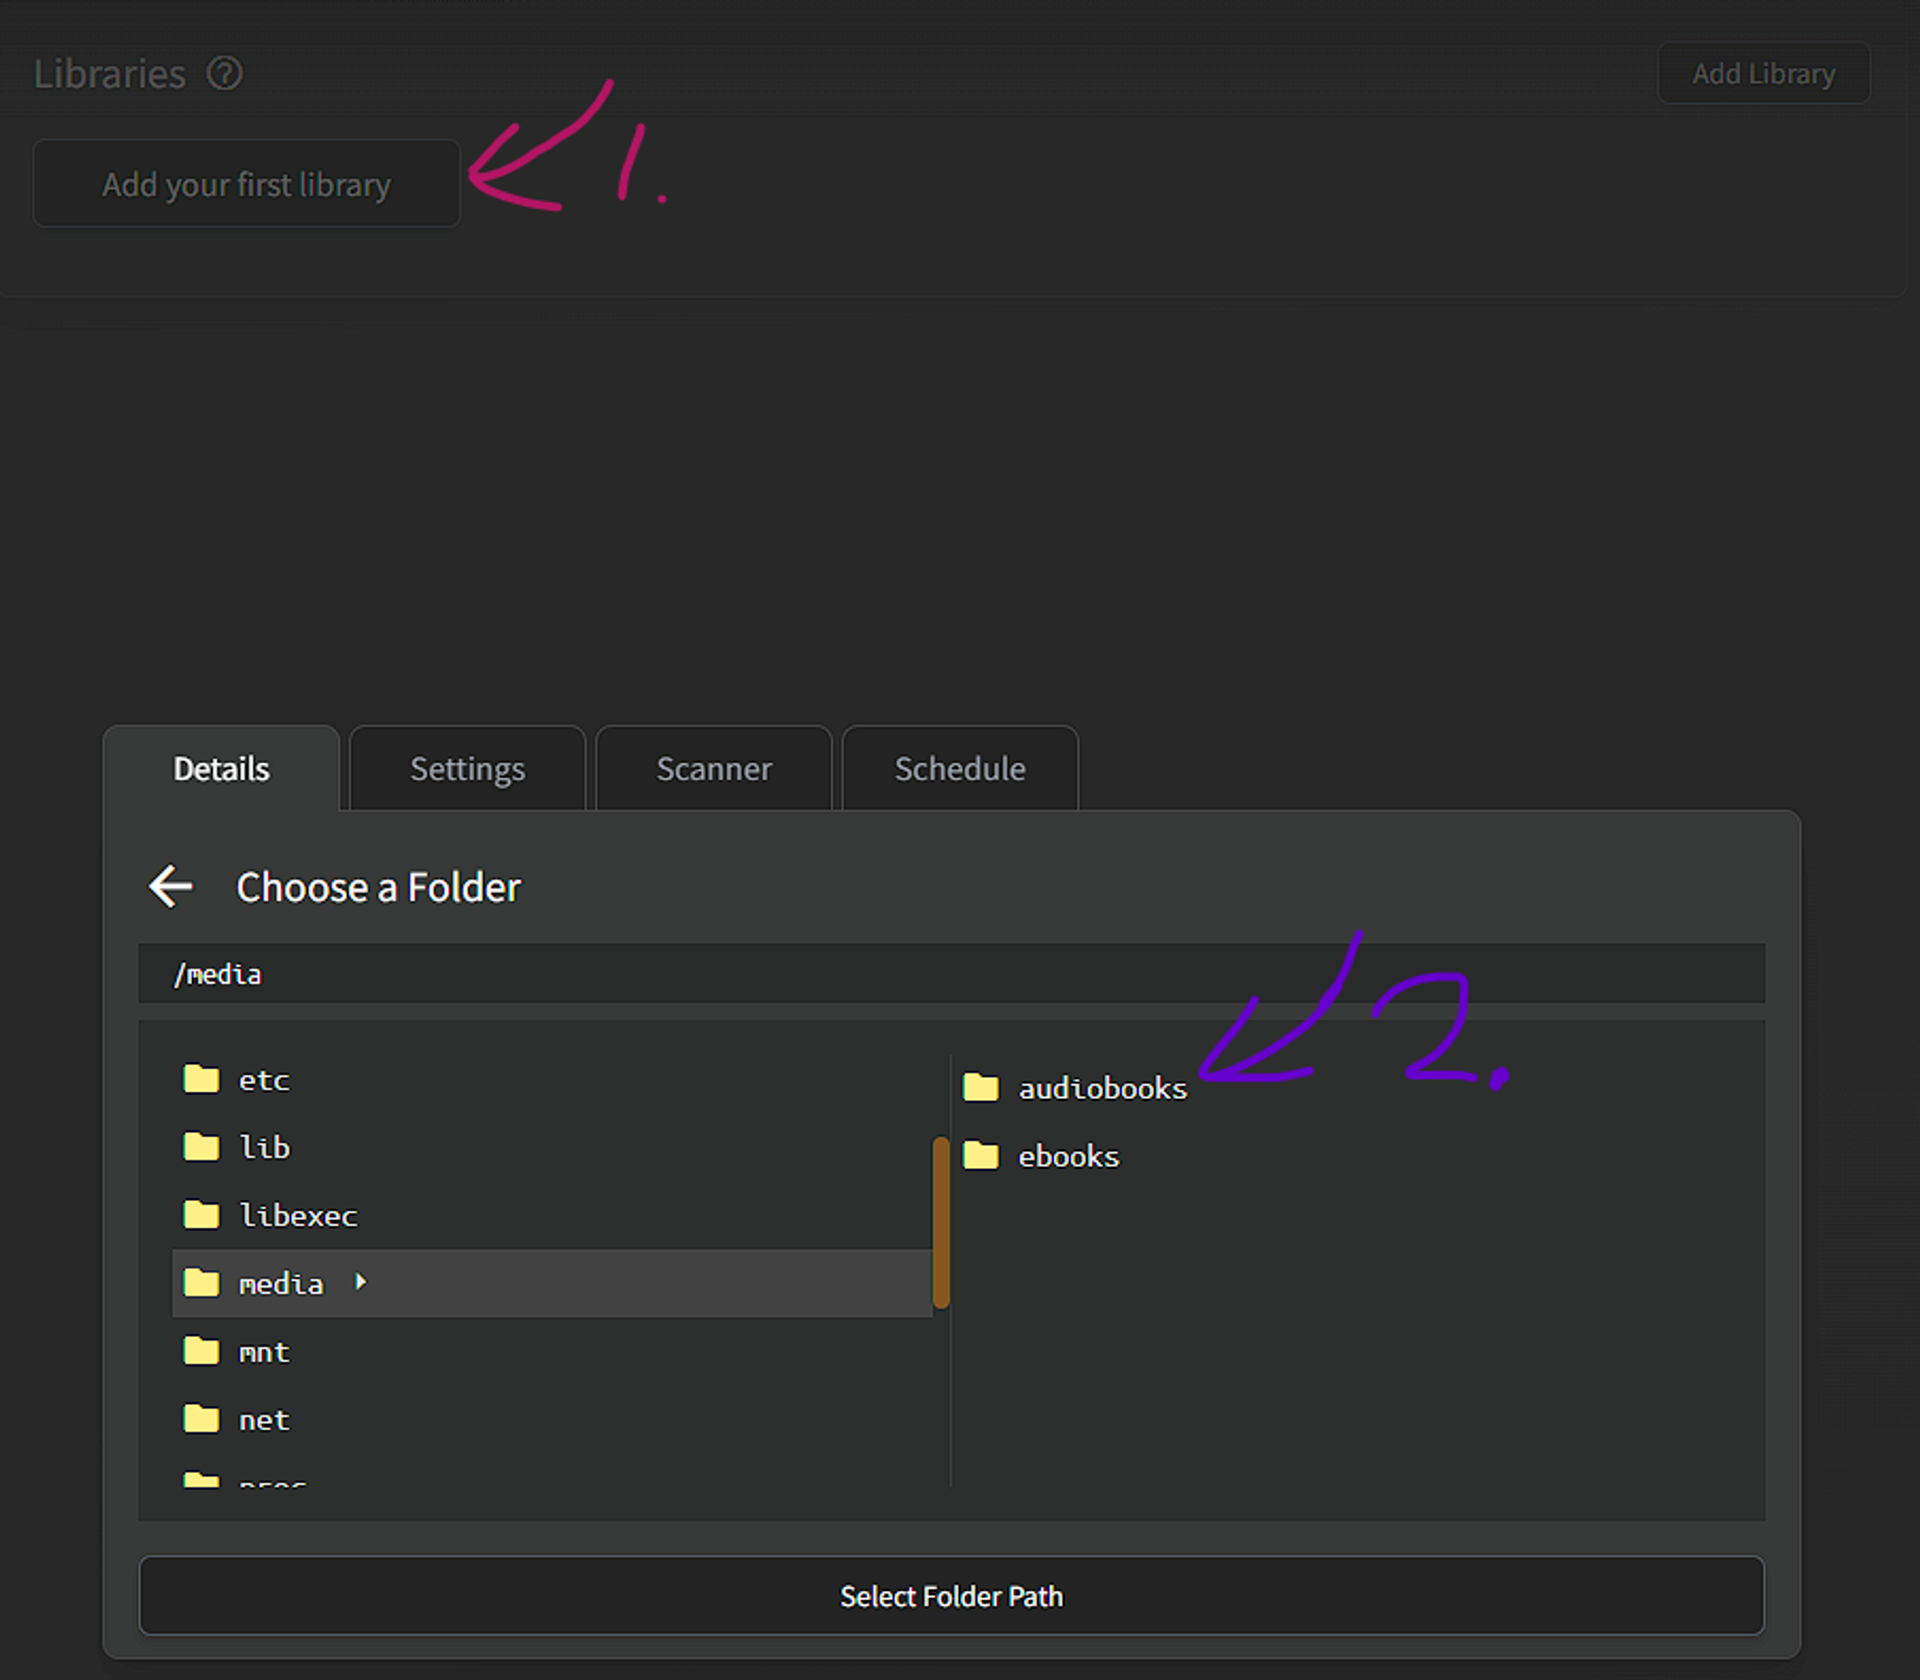This screenshot has width=1920, height=1680.
Task: Select the media folder row
Action: coord(550,1283)
